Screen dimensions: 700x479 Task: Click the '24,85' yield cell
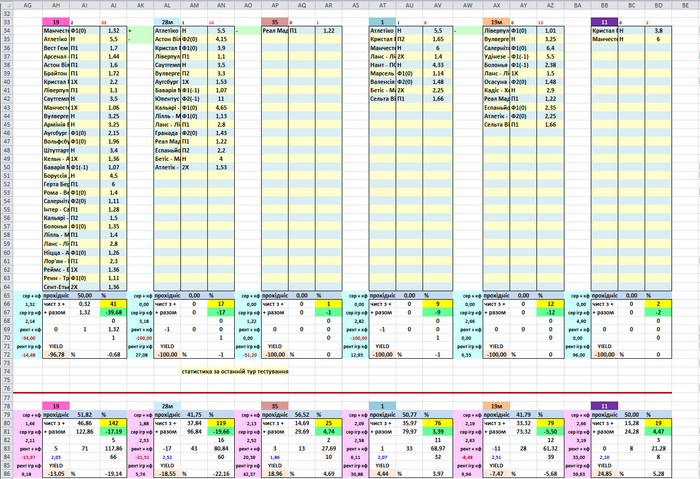604,474
